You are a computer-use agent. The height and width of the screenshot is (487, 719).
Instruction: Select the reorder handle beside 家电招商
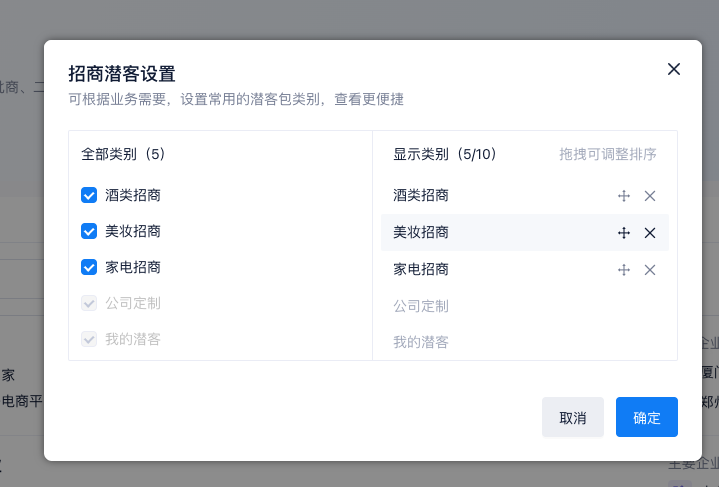click(x=624, y=270)
